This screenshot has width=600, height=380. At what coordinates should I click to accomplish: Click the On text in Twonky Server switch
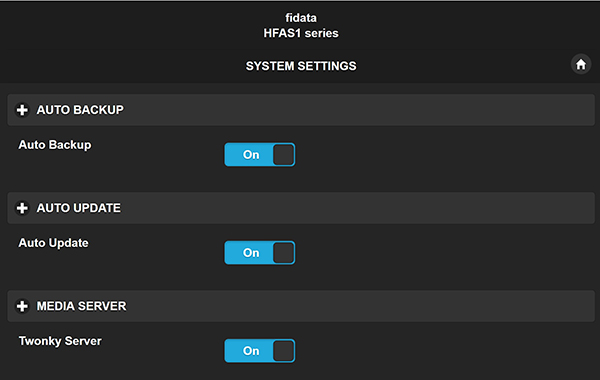(x=251, y=351)
